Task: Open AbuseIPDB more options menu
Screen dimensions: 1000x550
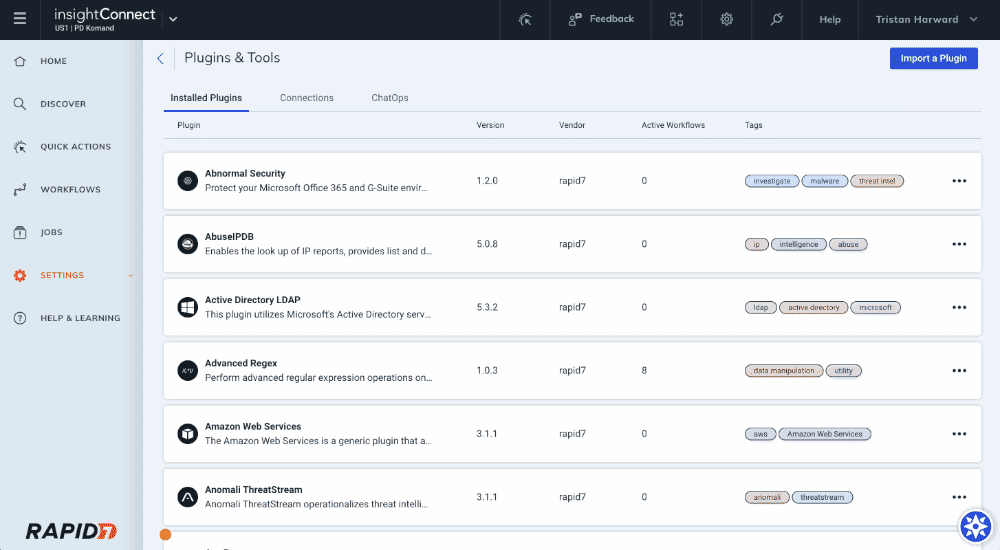Action: [x=959, y=244]
